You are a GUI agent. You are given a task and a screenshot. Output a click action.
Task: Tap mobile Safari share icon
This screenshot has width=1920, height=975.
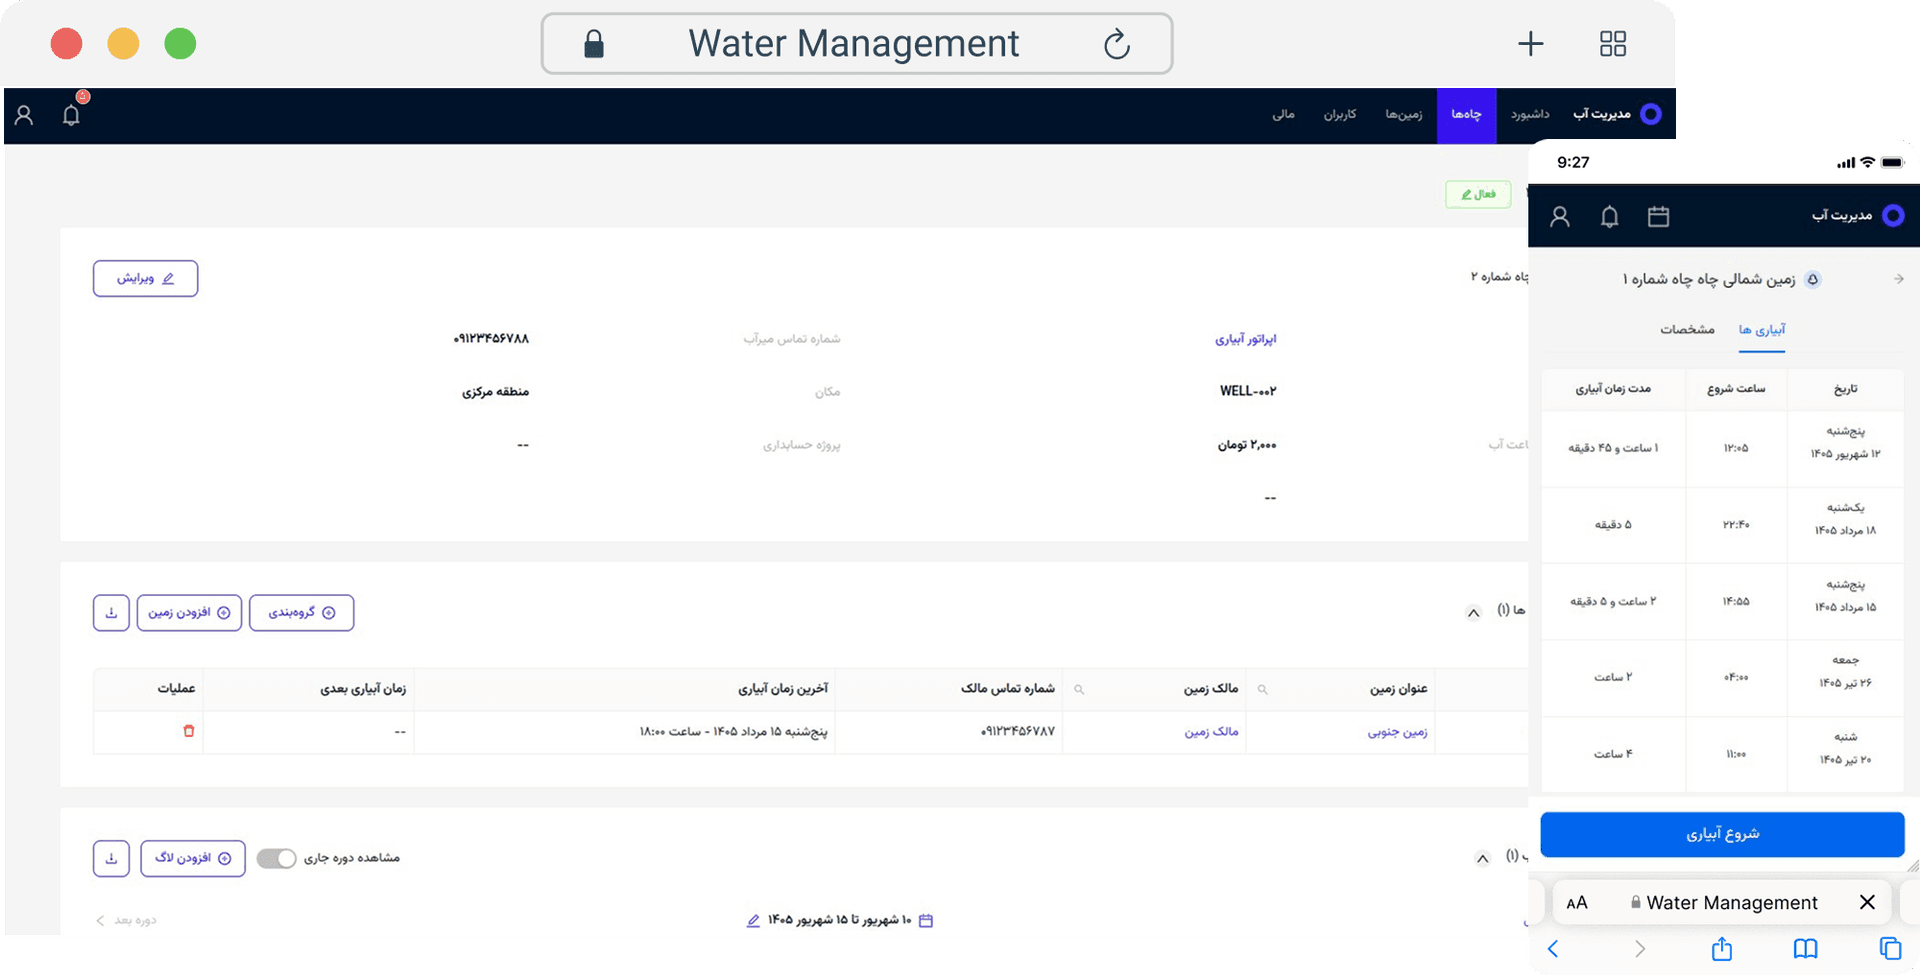(x=1721, y=948)
